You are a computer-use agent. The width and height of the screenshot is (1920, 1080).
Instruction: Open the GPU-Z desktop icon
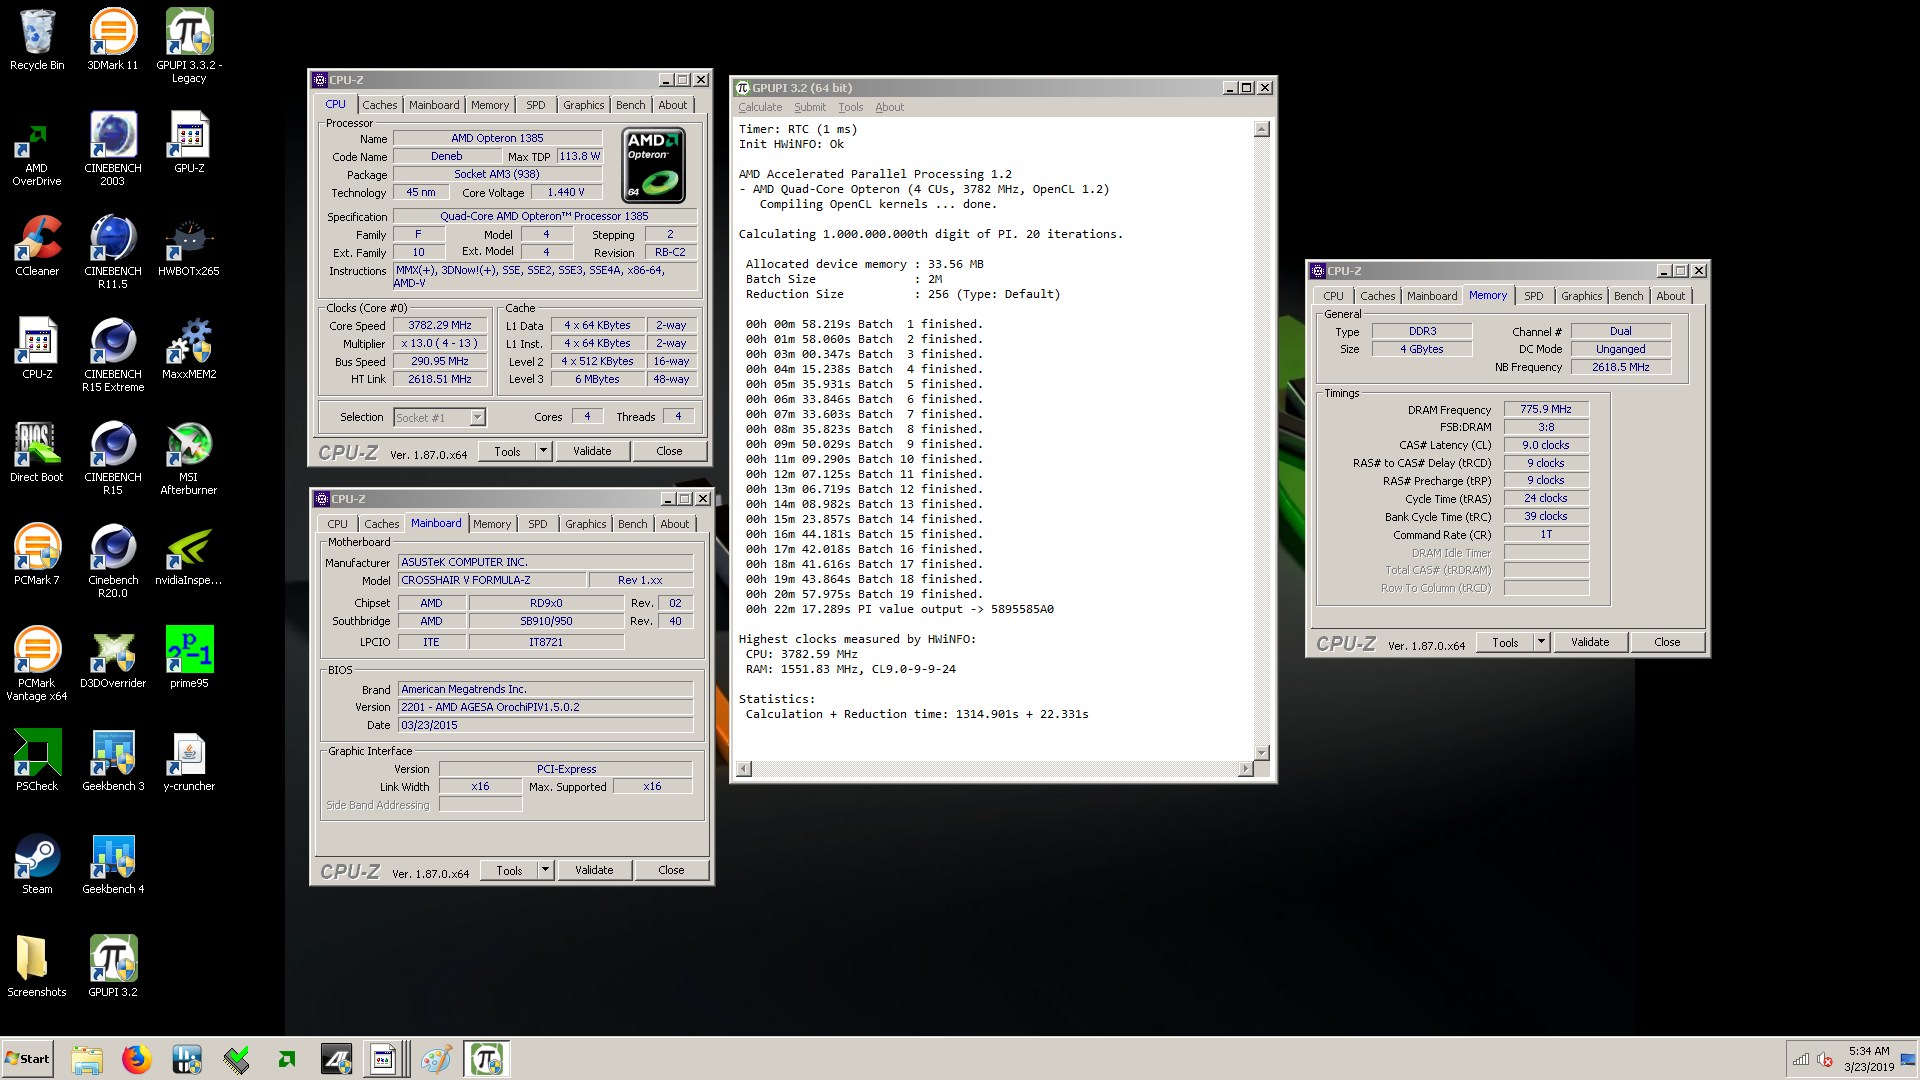point(189,142)
